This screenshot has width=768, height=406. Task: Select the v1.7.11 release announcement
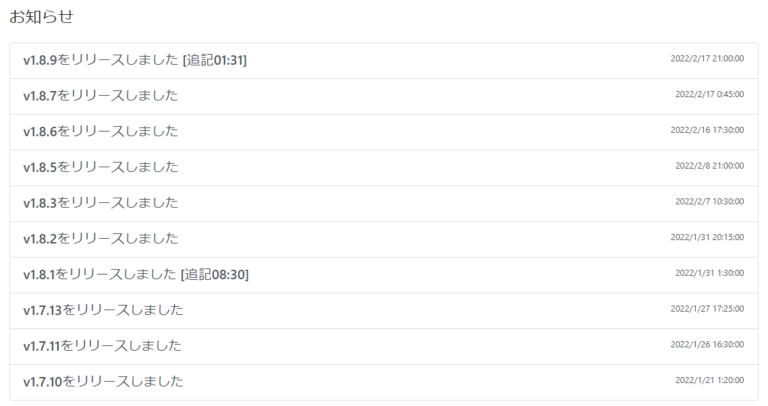[103, 346]
